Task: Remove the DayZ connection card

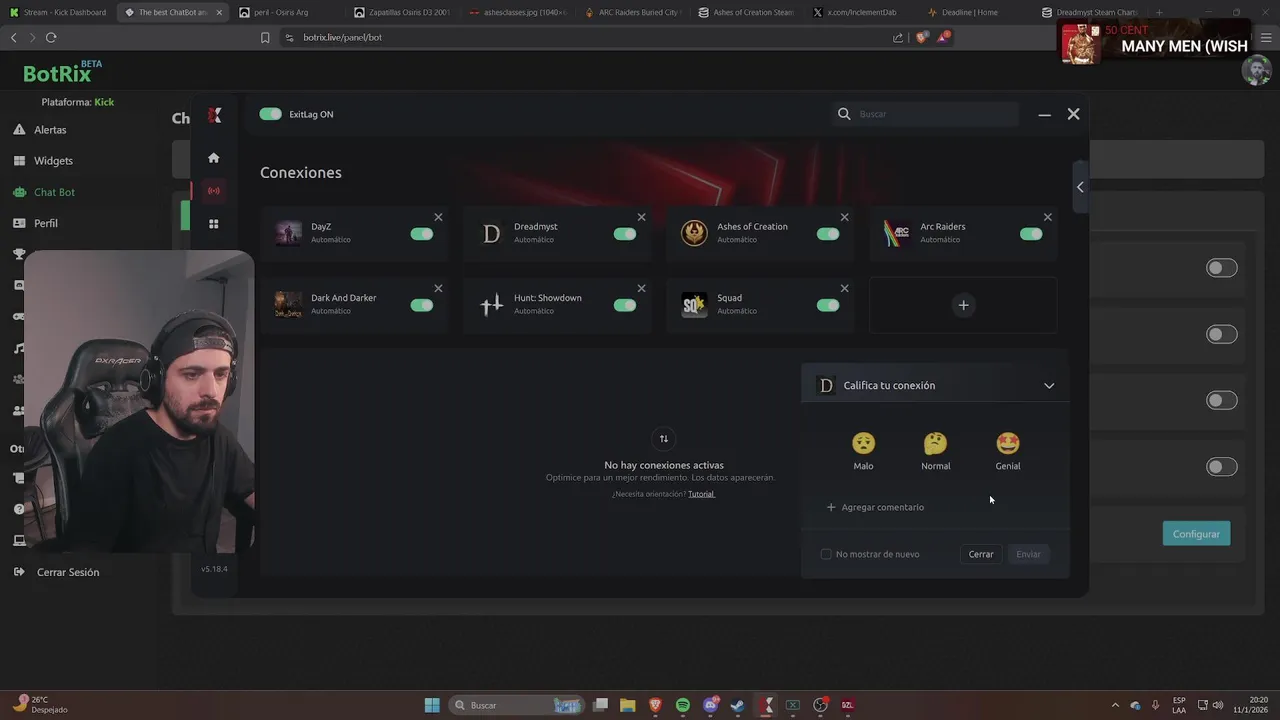Action: click(x=438, y=217)
